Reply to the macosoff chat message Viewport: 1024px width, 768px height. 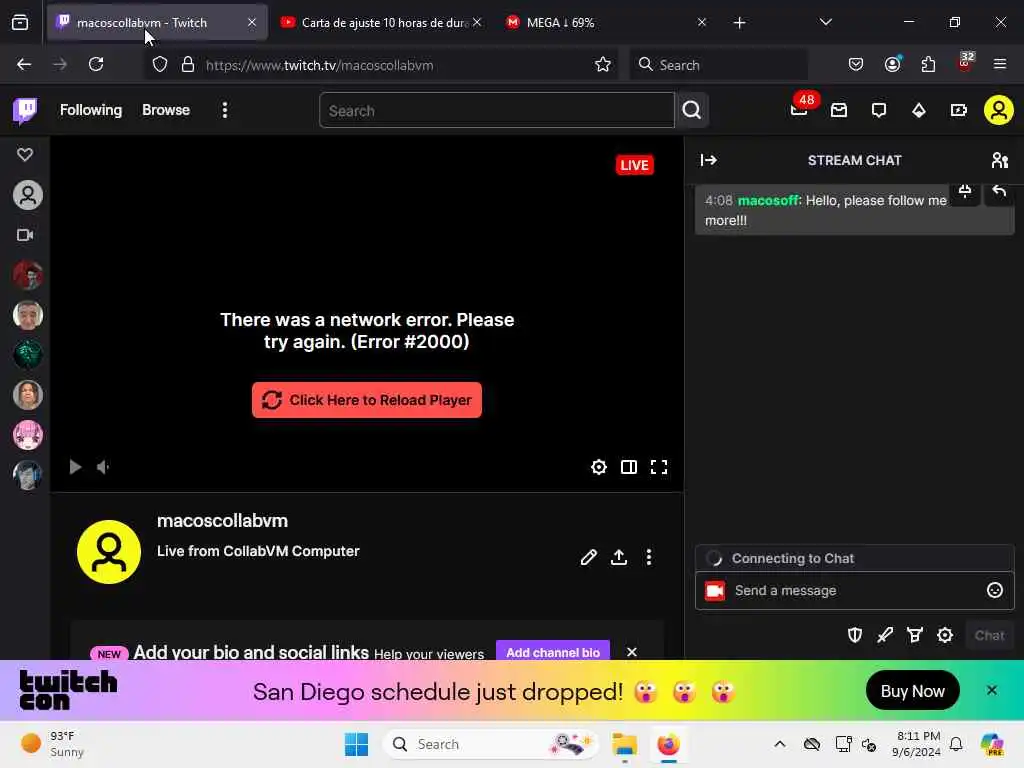point(999,191)
